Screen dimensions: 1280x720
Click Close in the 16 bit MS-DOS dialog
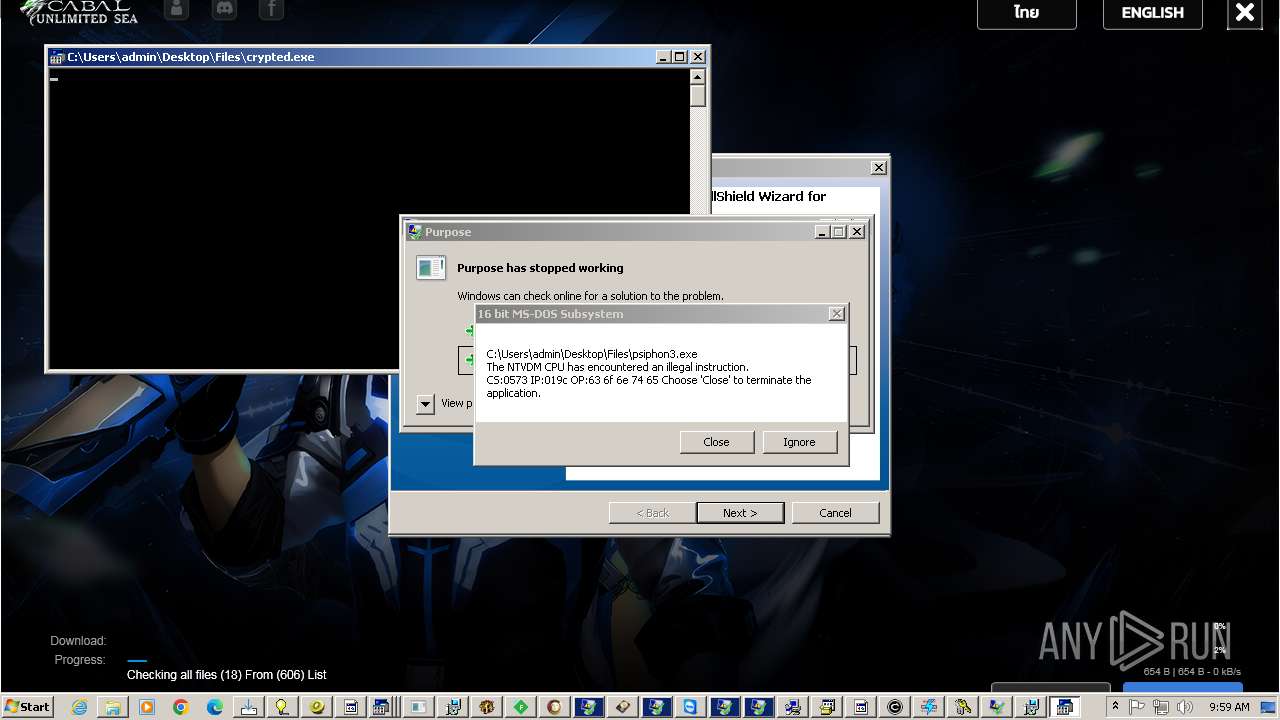click(x=716, y=442)
